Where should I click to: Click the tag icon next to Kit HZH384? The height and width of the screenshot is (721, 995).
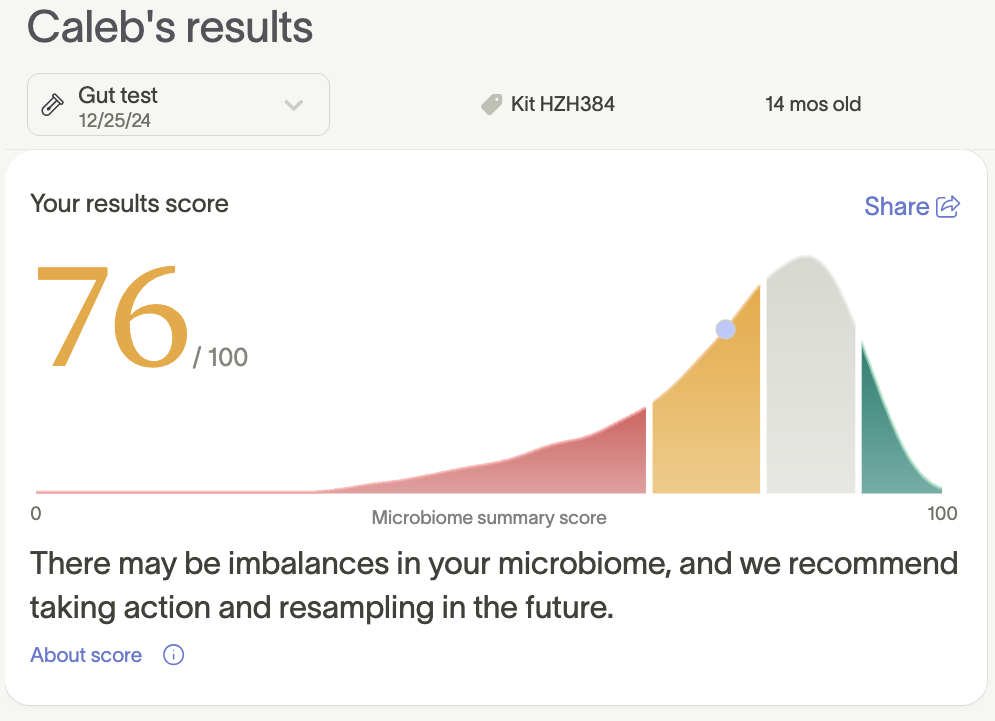point(491,104)
